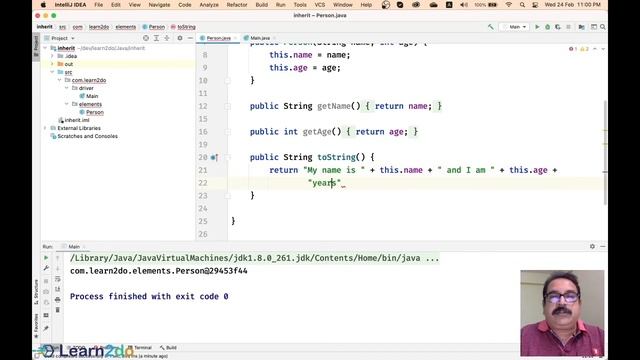Open the Terminal tool tab
The width and height of the screenshot is (640, 360).
[140, 348]
